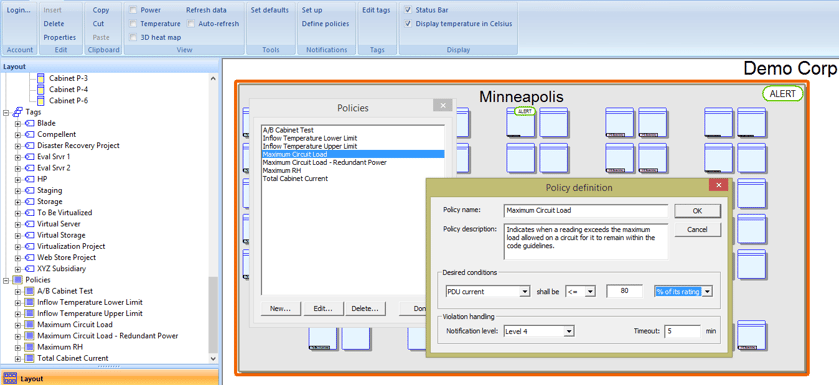Select the Maximum RH policy icon in tree
Screen dimensions: 839x385
point(29,347)
